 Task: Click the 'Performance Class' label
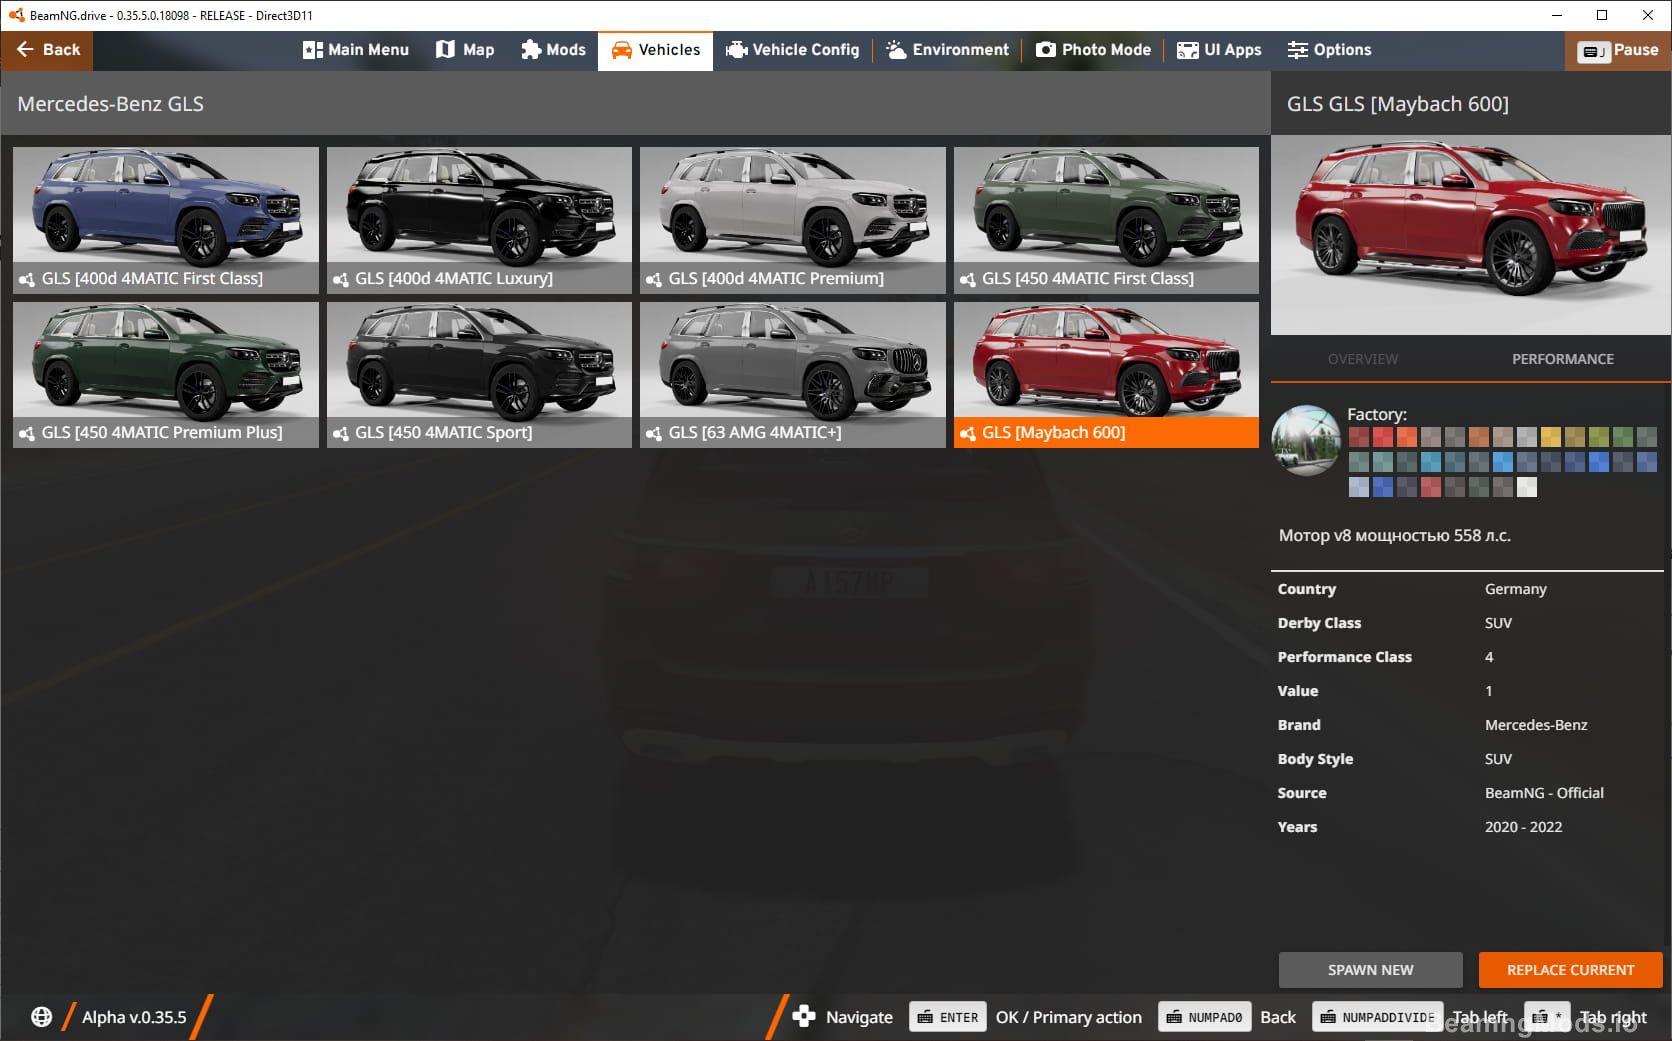[1344, 657]
